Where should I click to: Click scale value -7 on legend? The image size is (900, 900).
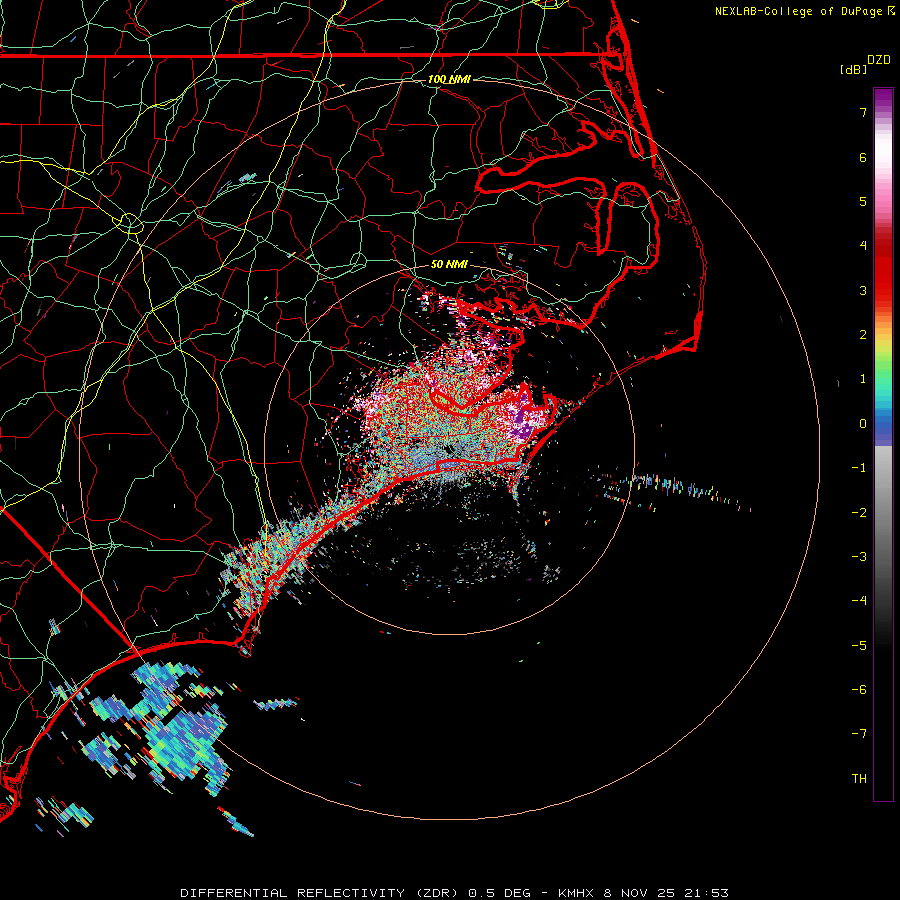pos(859,734)
